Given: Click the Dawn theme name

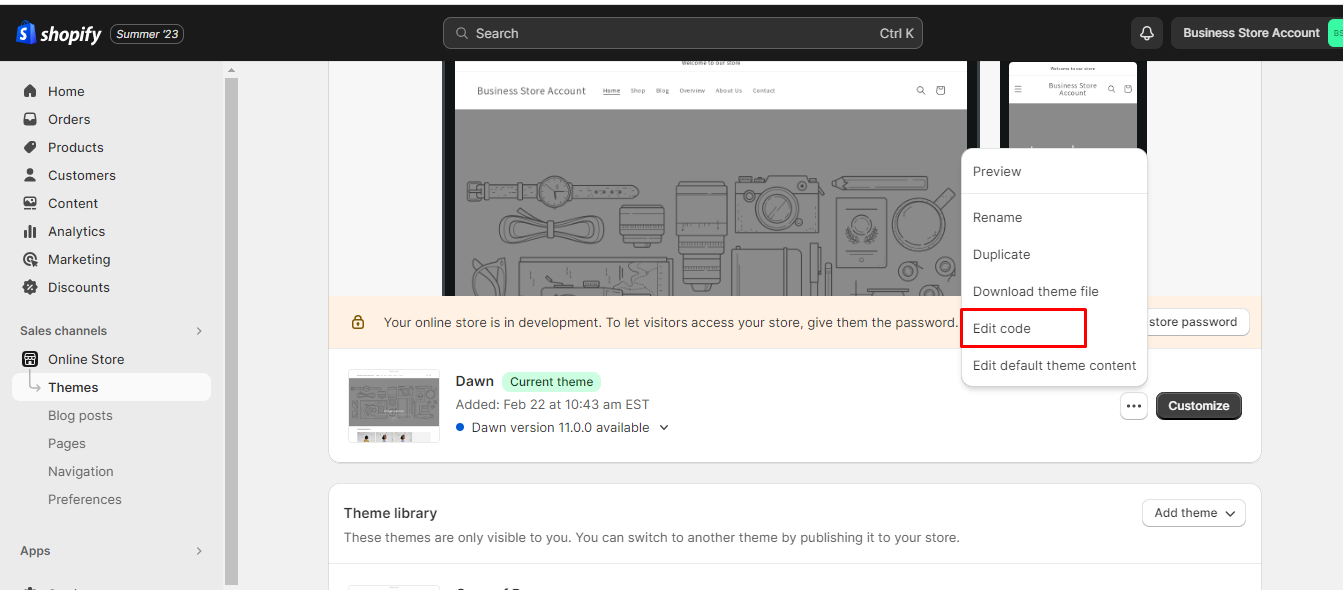Looking at the screenshot, I should point(475,381).
